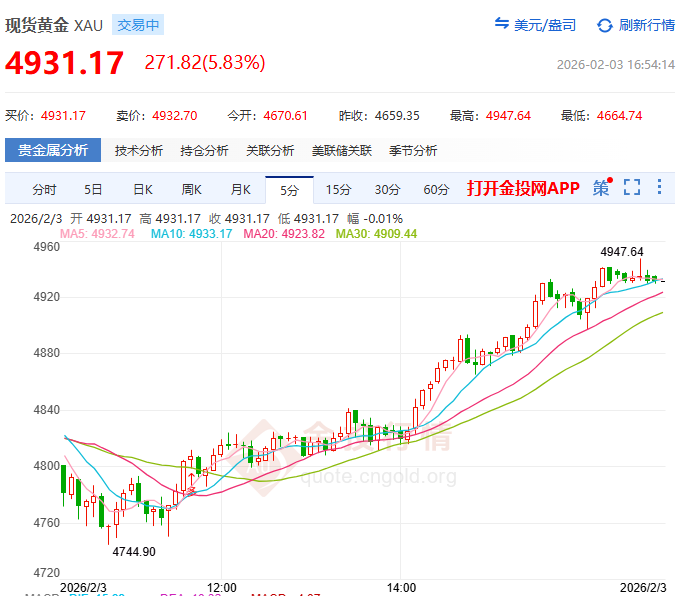Click the 卖价 value 4932.70

click(174, 116)
